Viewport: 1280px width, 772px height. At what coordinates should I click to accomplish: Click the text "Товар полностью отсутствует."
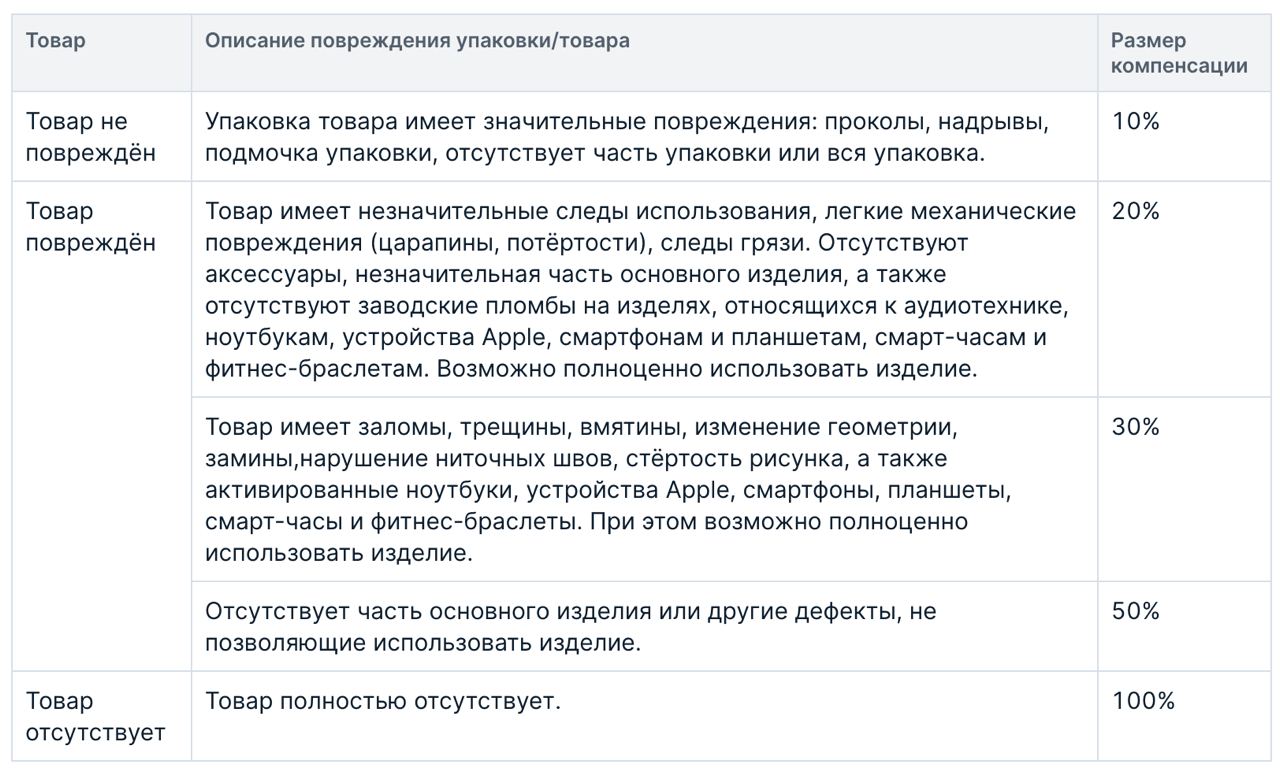383,702
